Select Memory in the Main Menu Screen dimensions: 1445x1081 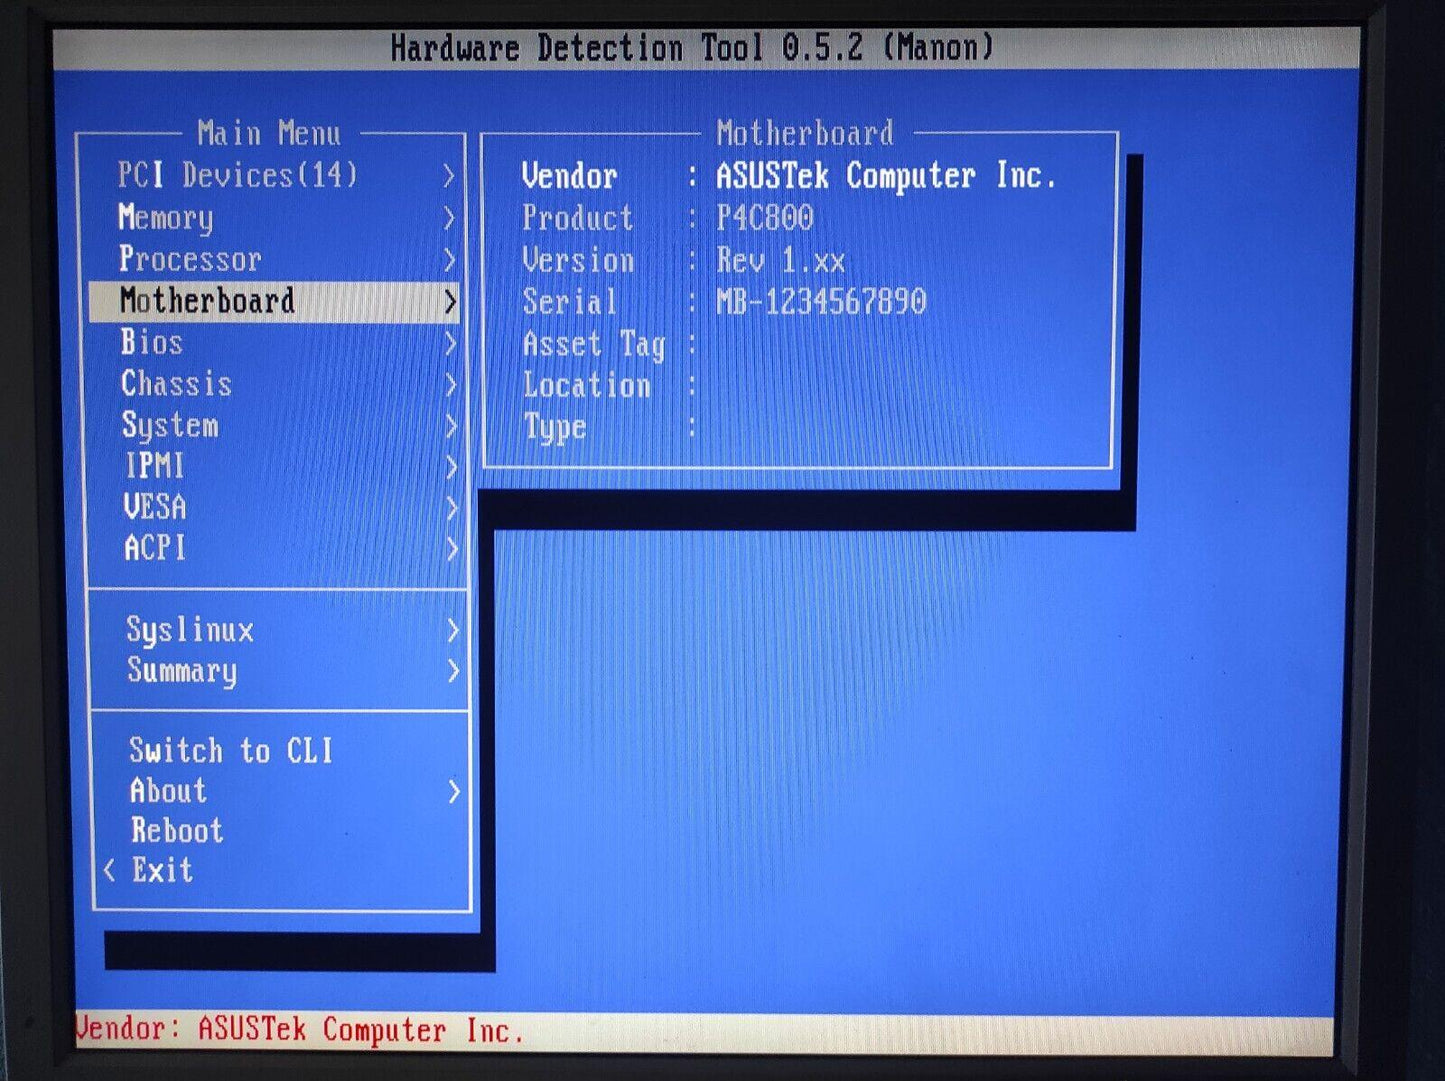166,218
